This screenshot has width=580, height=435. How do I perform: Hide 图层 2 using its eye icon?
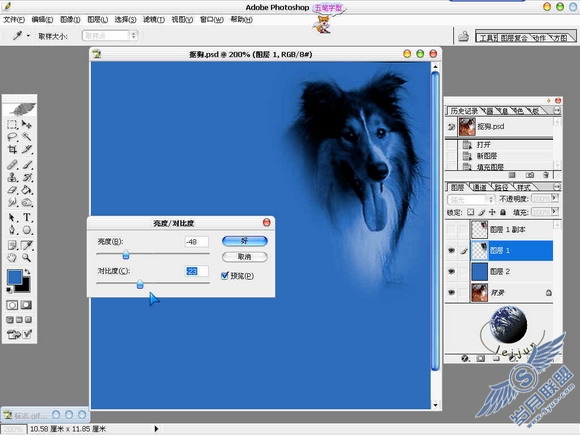(x=451, y=272)
